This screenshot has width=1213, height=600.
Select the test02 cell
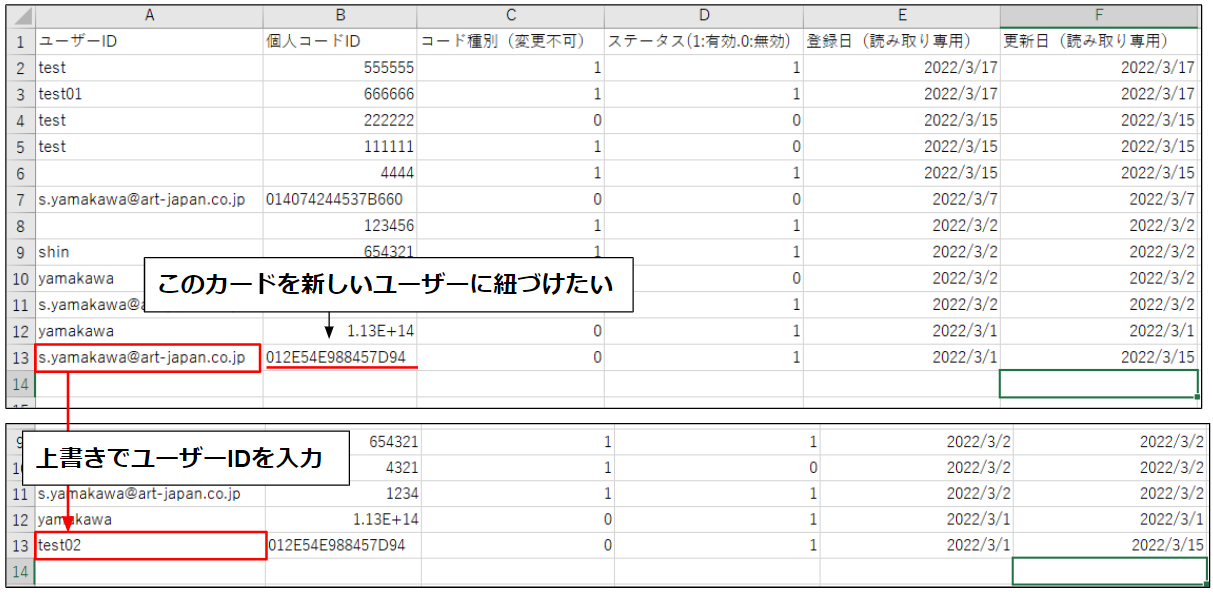pyautogui.click(x=151, y=545)
